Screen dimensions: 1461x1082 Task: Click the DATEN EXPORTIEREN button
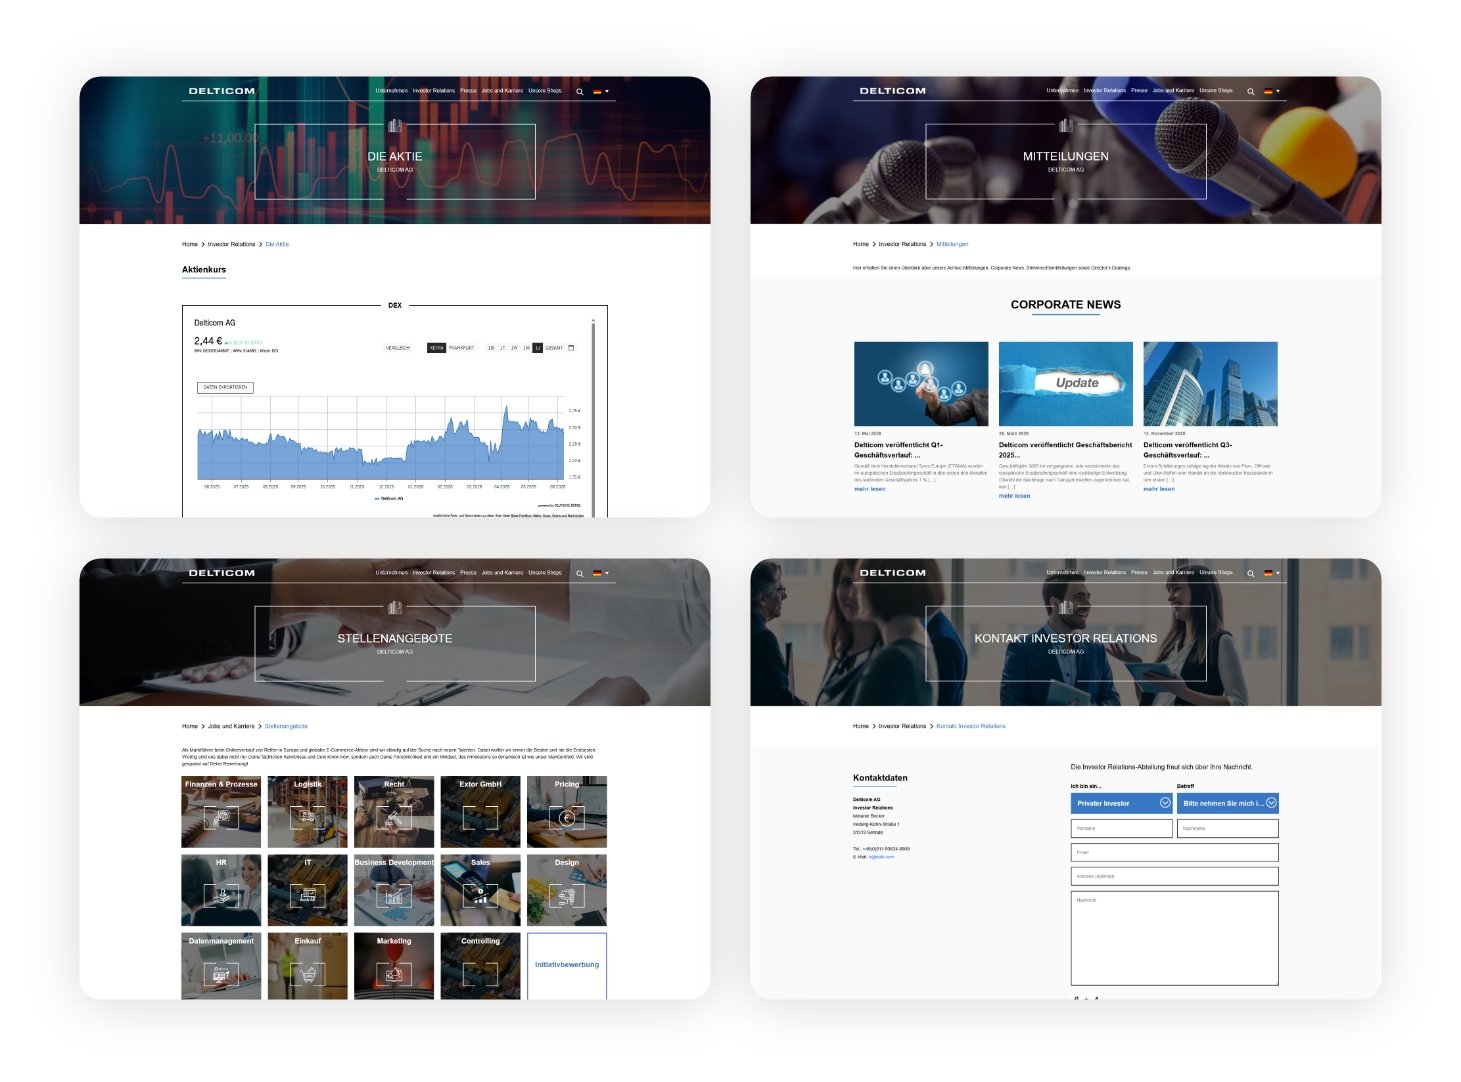[225, 387]
